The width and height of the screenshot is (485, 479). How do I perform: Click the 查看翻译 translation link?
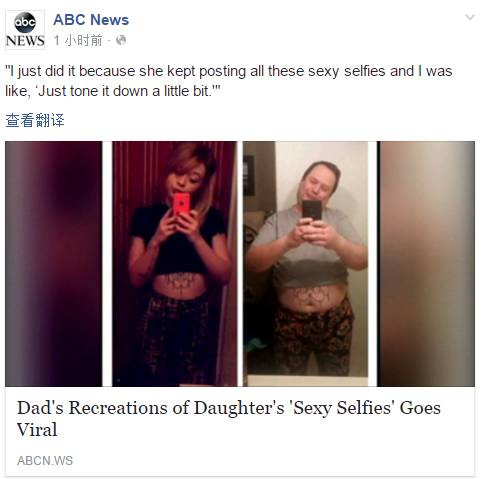(x=35, y=120)
